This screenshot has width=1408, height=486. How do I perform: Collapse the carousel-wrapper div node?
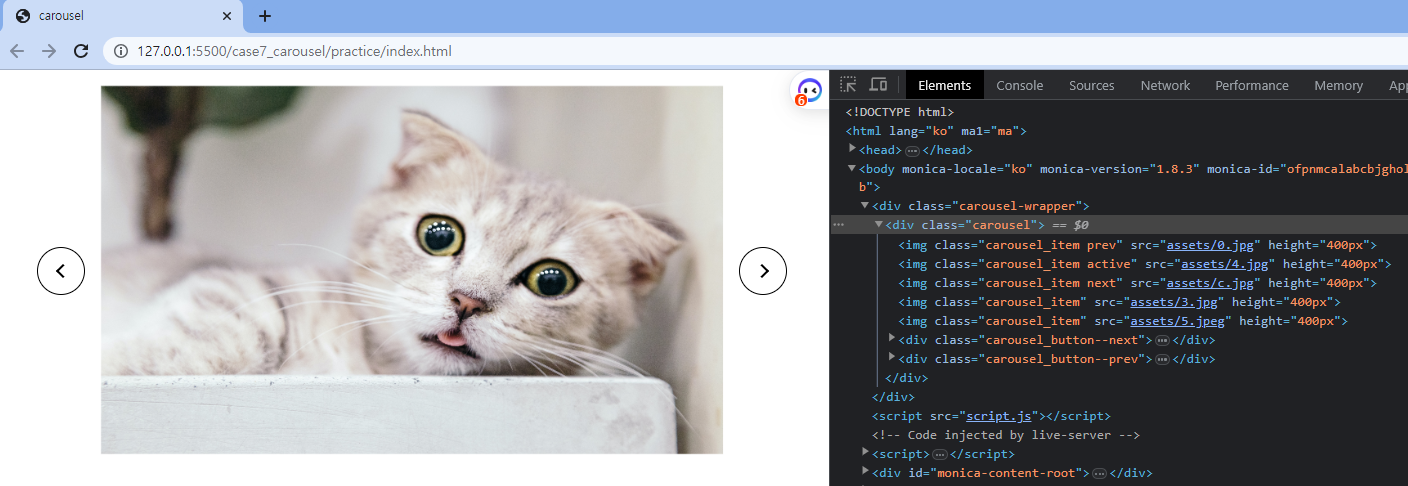pyautogui.click(x=866, y=205)
